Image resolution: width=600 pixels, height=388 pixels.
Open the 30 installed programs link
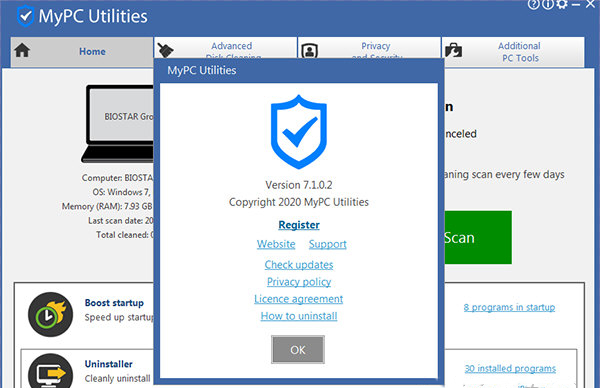tap(510, 368)
